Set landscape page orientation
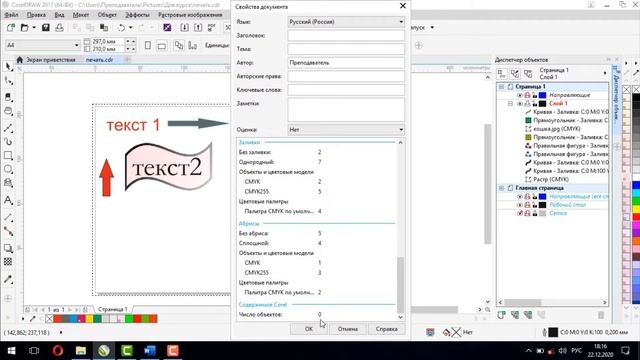The height and width of the screenshot is (360, 640). coord(162,45)
